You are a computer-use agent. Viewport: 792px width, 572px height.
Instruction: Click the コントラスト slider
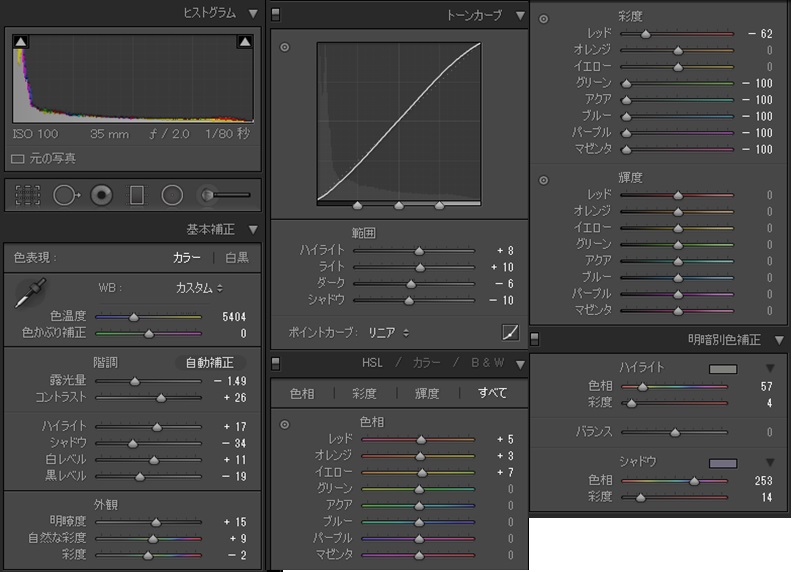click(x=148, y=398)
